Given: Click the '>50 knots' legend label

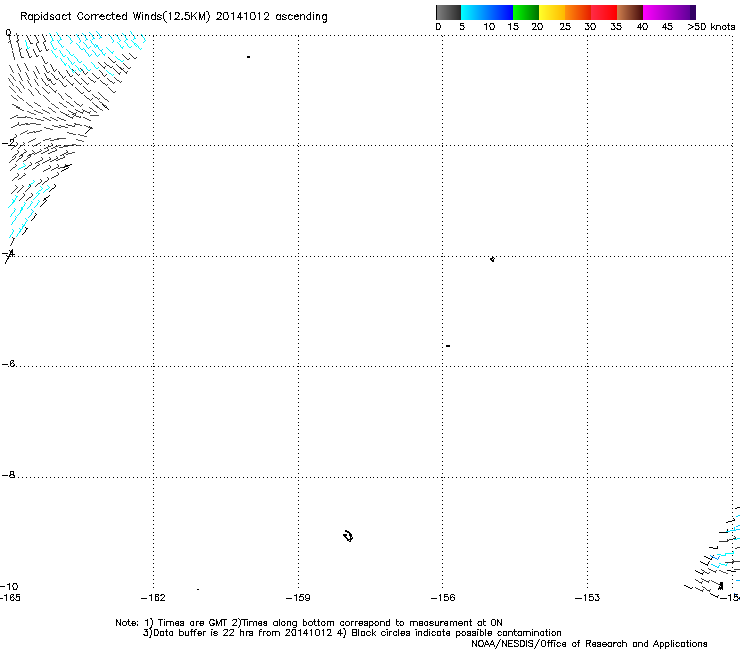Looking at the screenshot, I should 711,27.
